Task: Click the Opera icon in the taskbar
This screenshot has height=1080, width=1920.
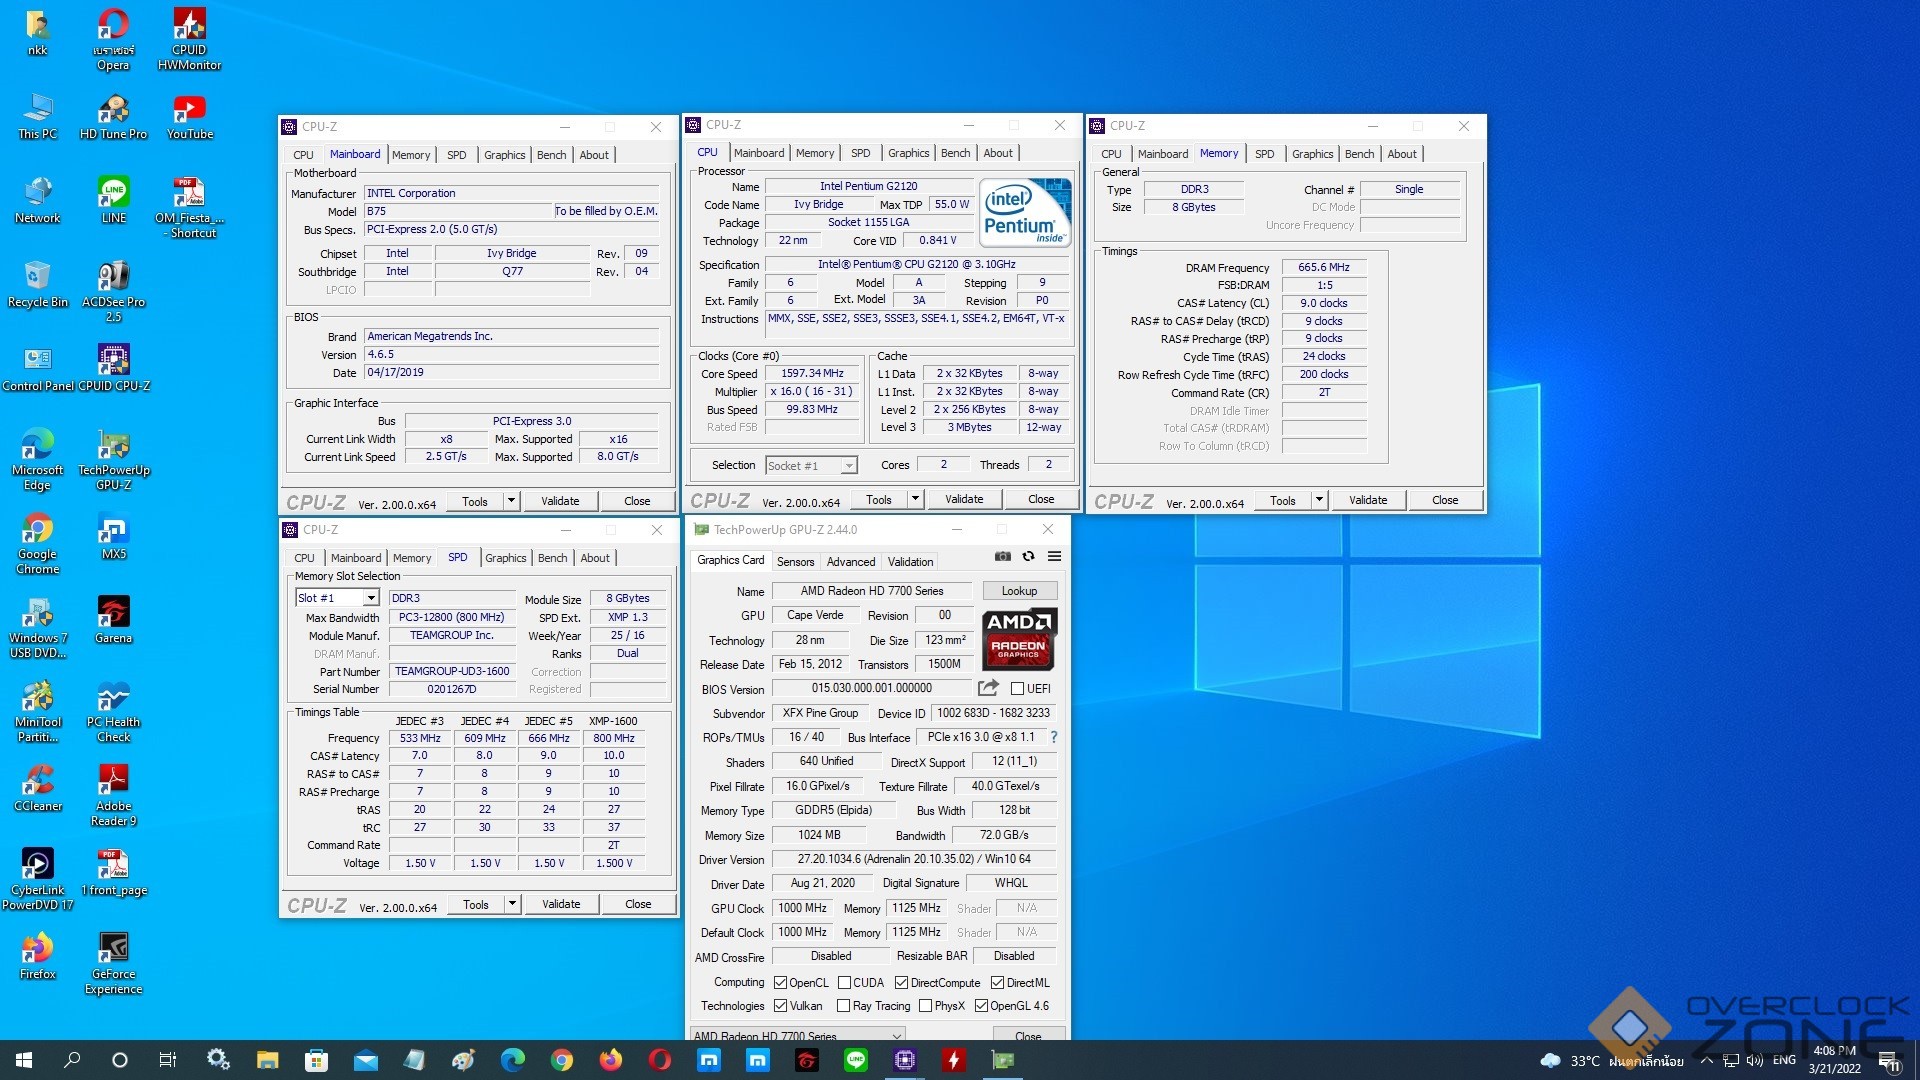Action: pyautogui.click(x=660, y=1060)
